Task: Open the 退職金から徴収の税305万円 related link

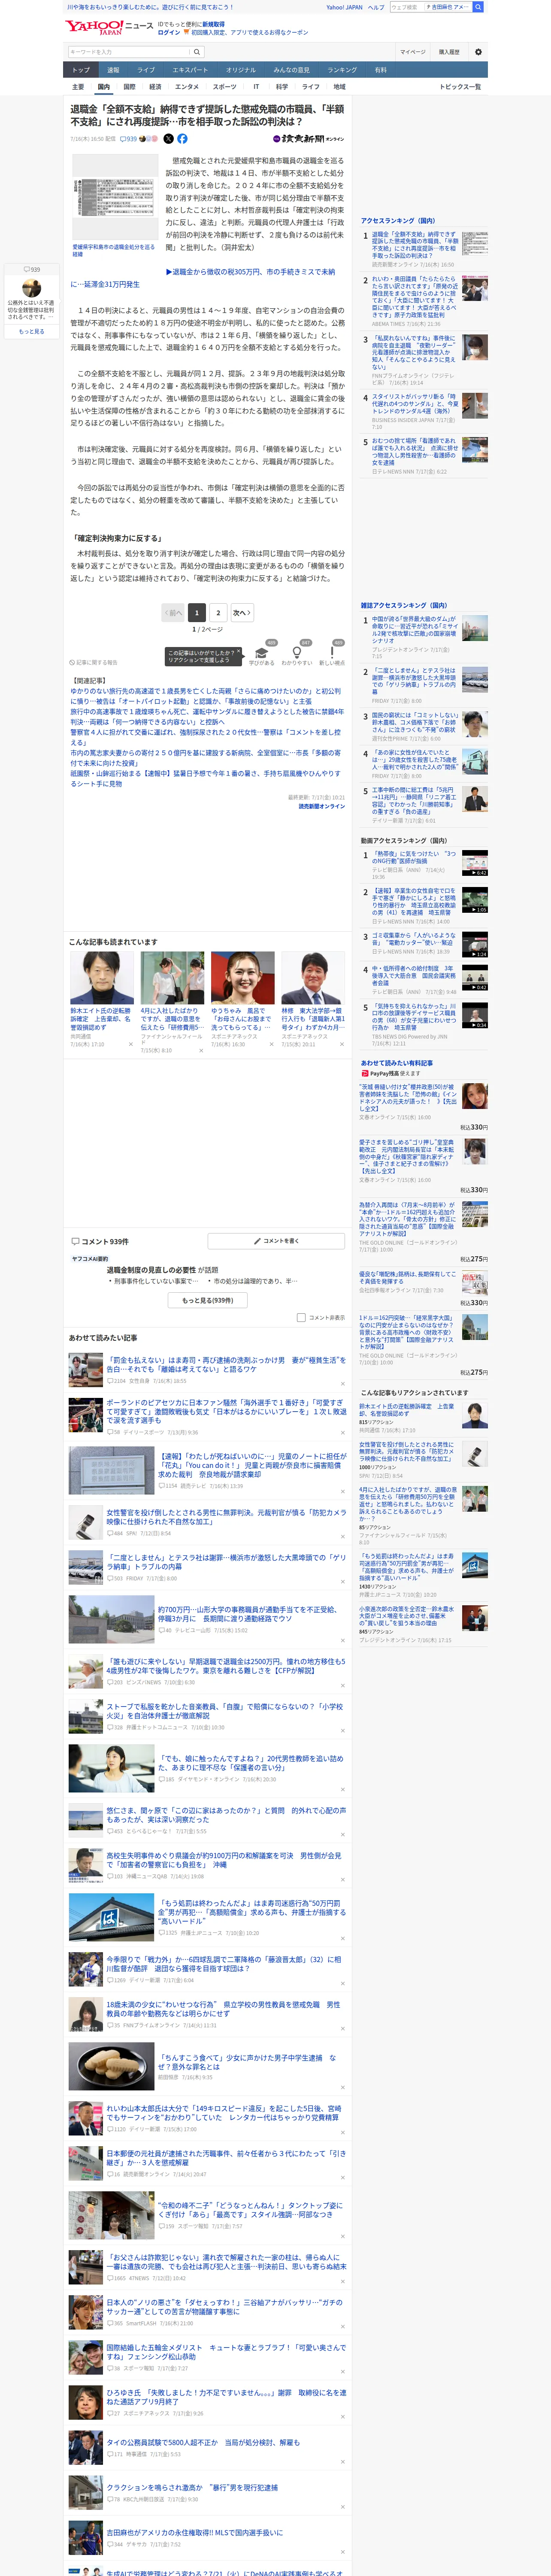Action: pos(203,278)
